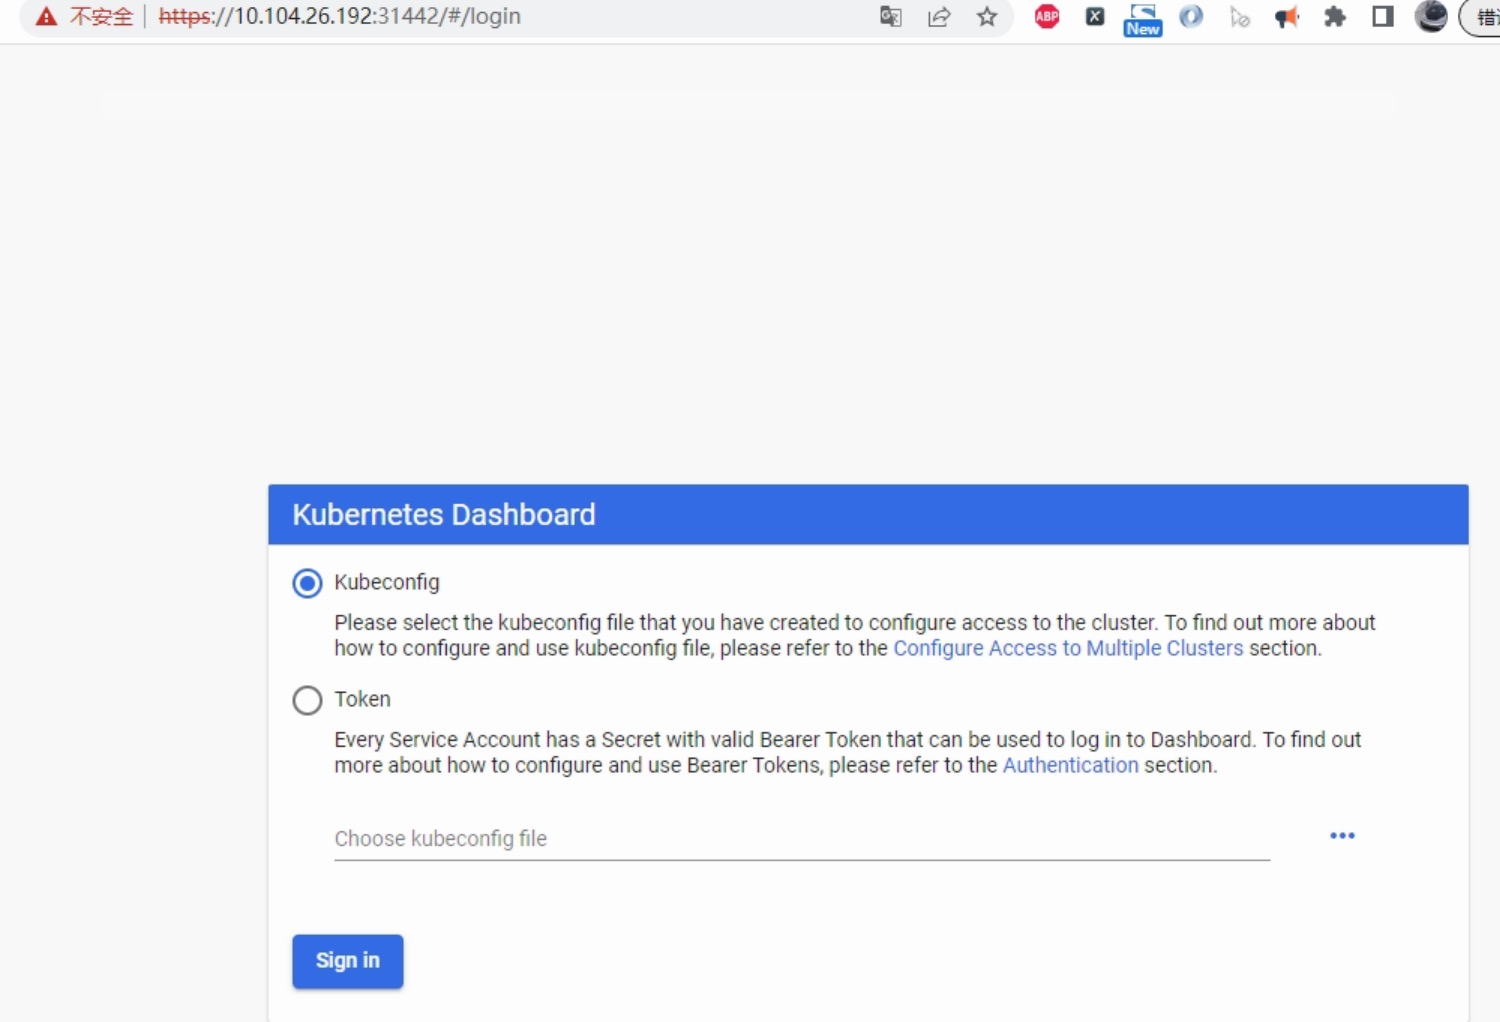This screenshot has height=1022, width=1500.
Task: Click the blue round extension icon
Action: [x=1191, y=16]
